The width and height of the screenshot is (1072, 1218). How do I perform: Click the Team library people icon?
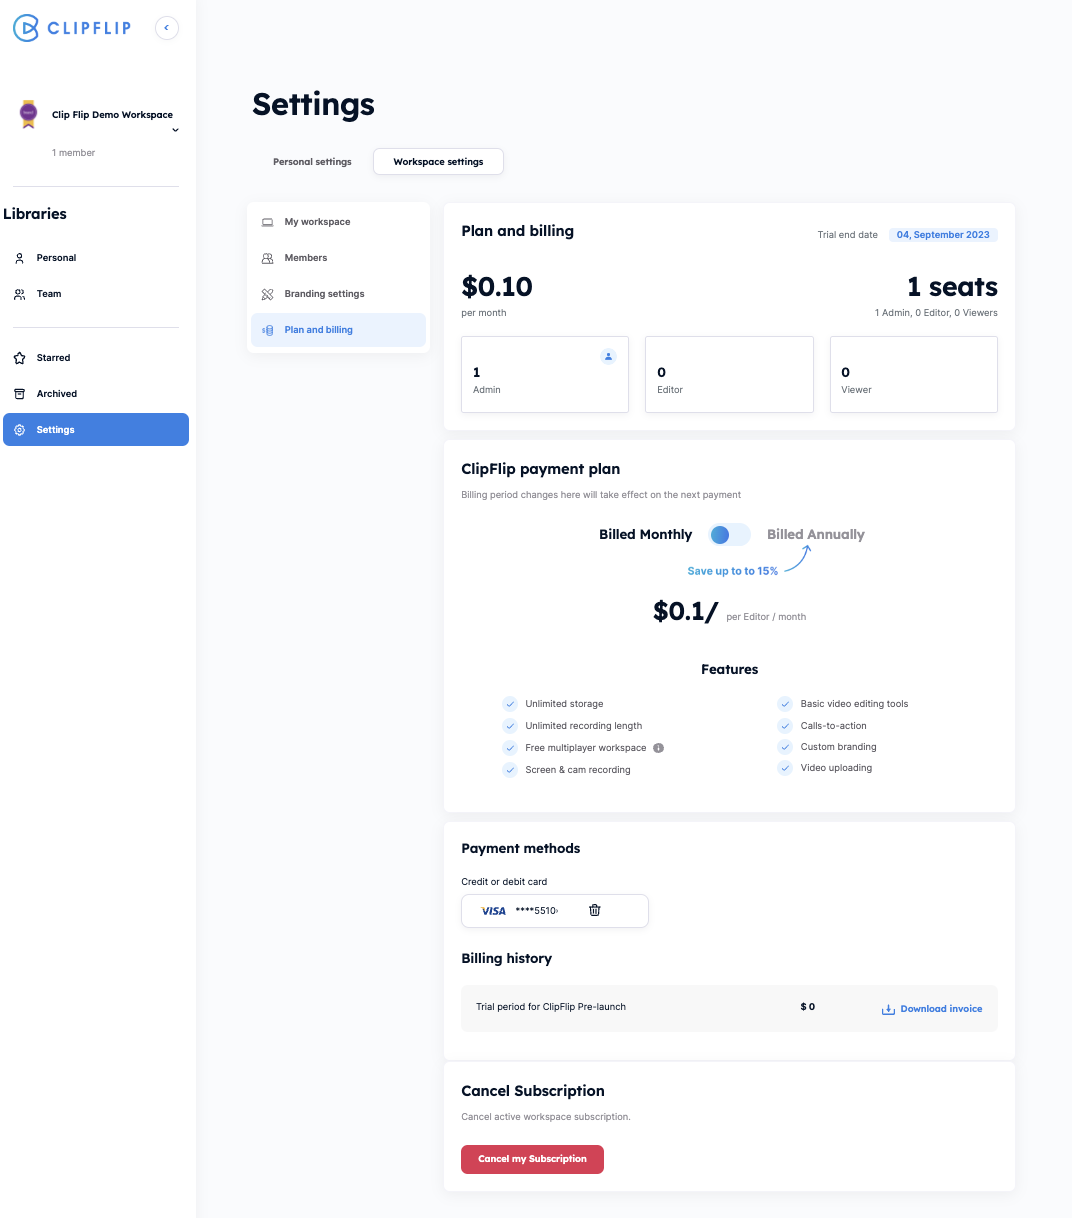19,294
